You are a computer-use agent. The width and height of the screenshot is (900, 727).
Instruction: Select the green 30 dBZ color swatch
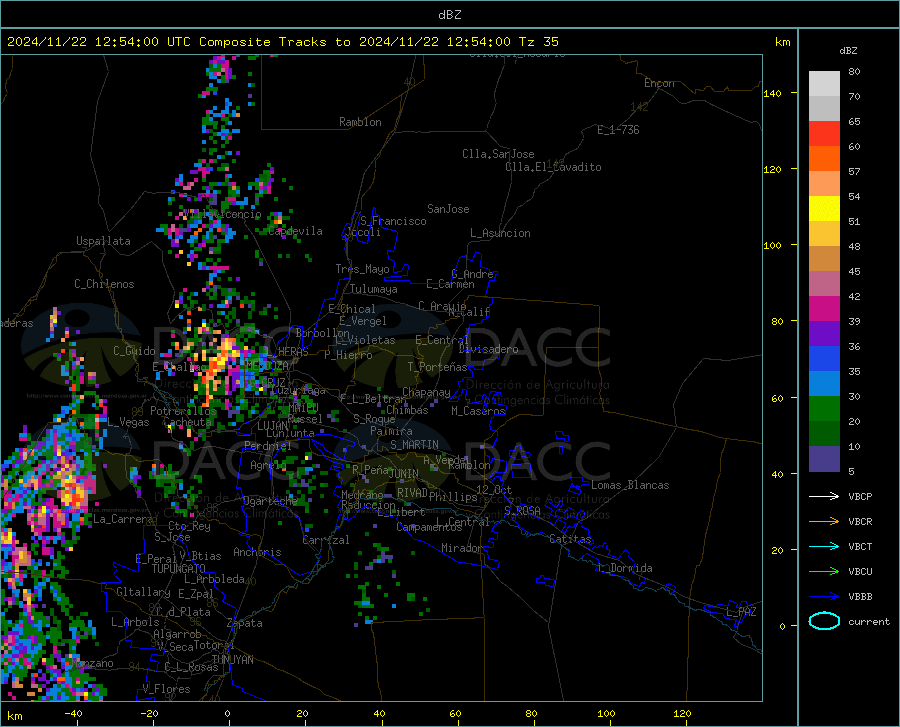(824, 409)
